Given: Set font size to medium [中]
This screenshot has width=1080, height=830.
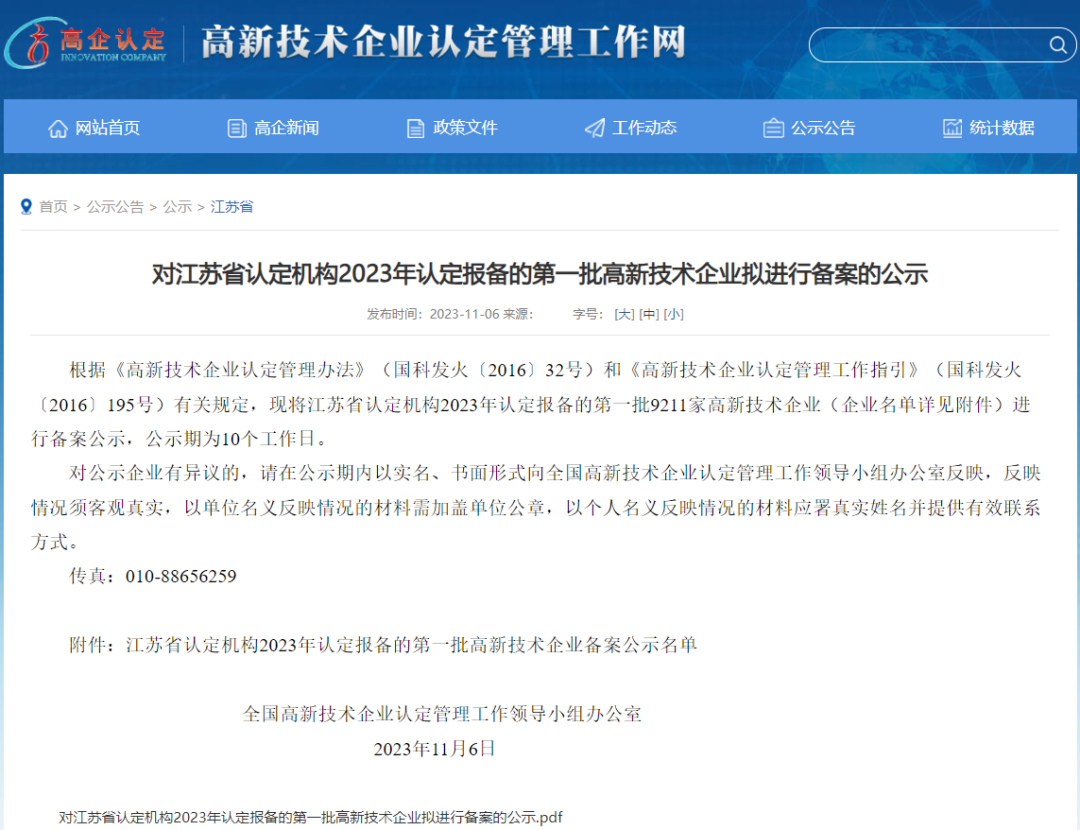Looking at the screenshot, I should pos(649,314).
